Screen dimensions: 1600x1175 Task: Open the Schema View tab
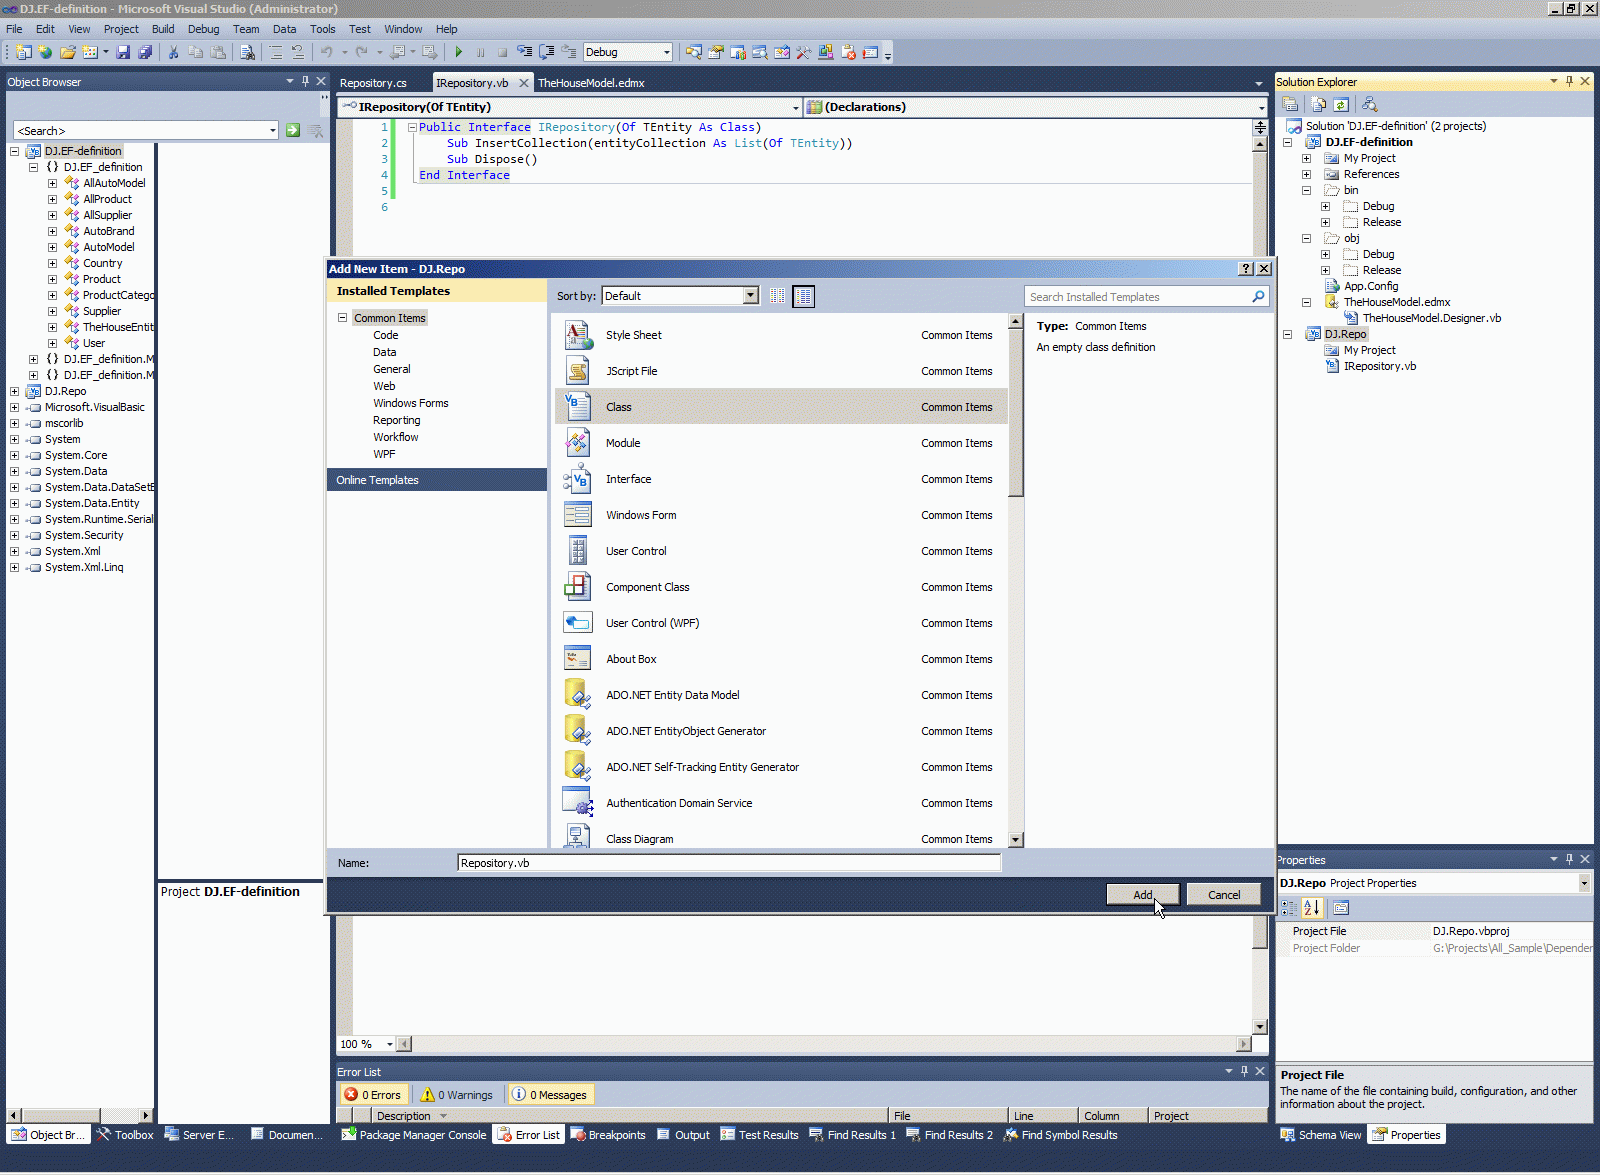(1321, 1135)
